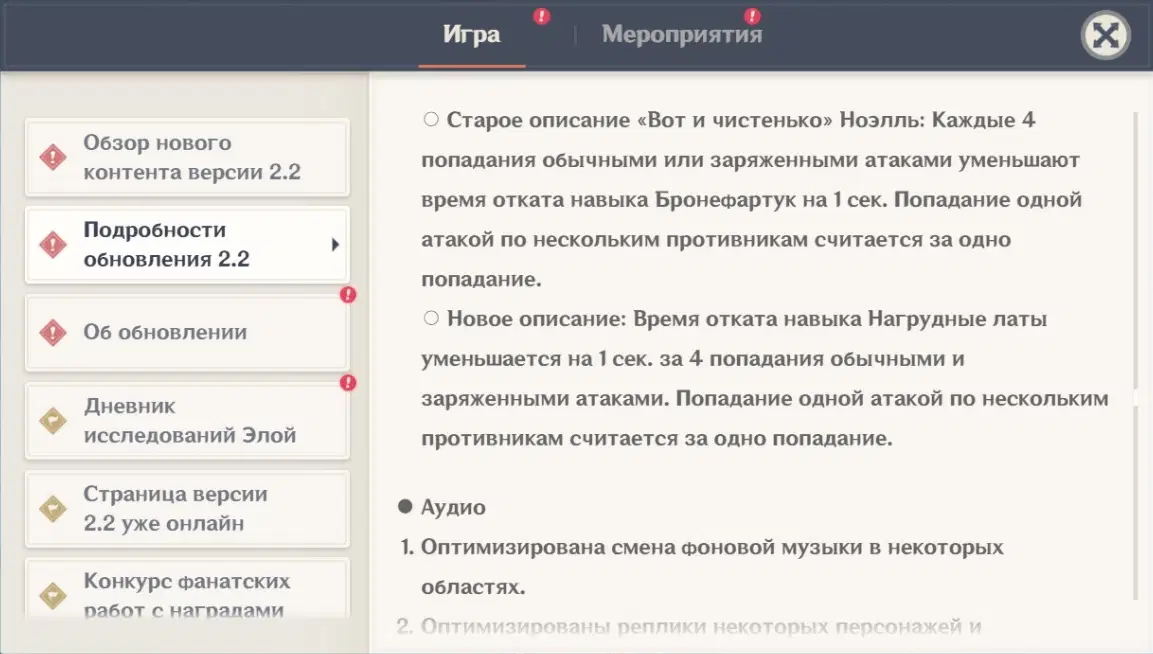This screenshot has width=1153, height=654.
Task: Switch to the Игра tab
Action: tap(471, 35)
